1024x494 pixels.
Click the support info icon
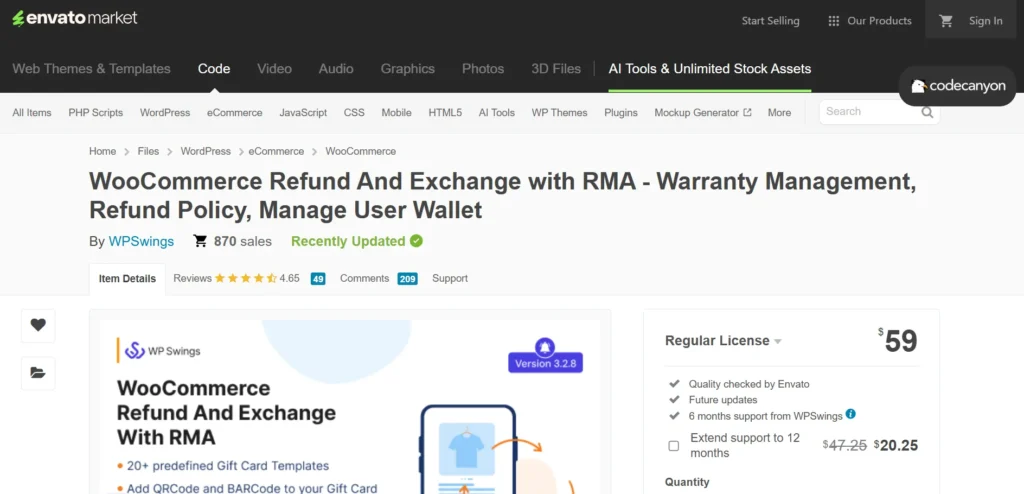coord(850,414)
